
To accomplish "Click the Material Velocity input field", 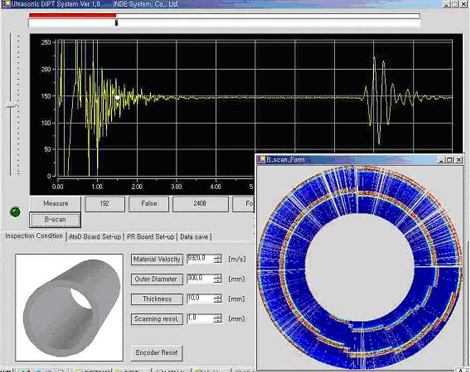I will point(201,259).
